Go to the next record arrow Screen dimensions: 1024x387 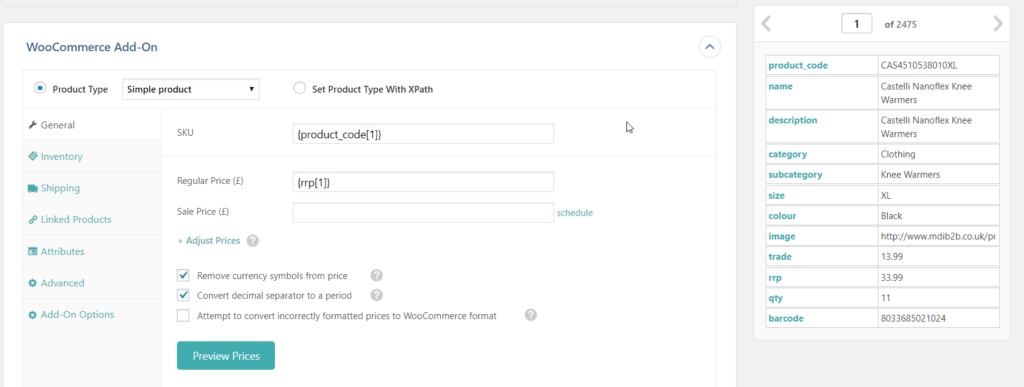click(997, 24)
